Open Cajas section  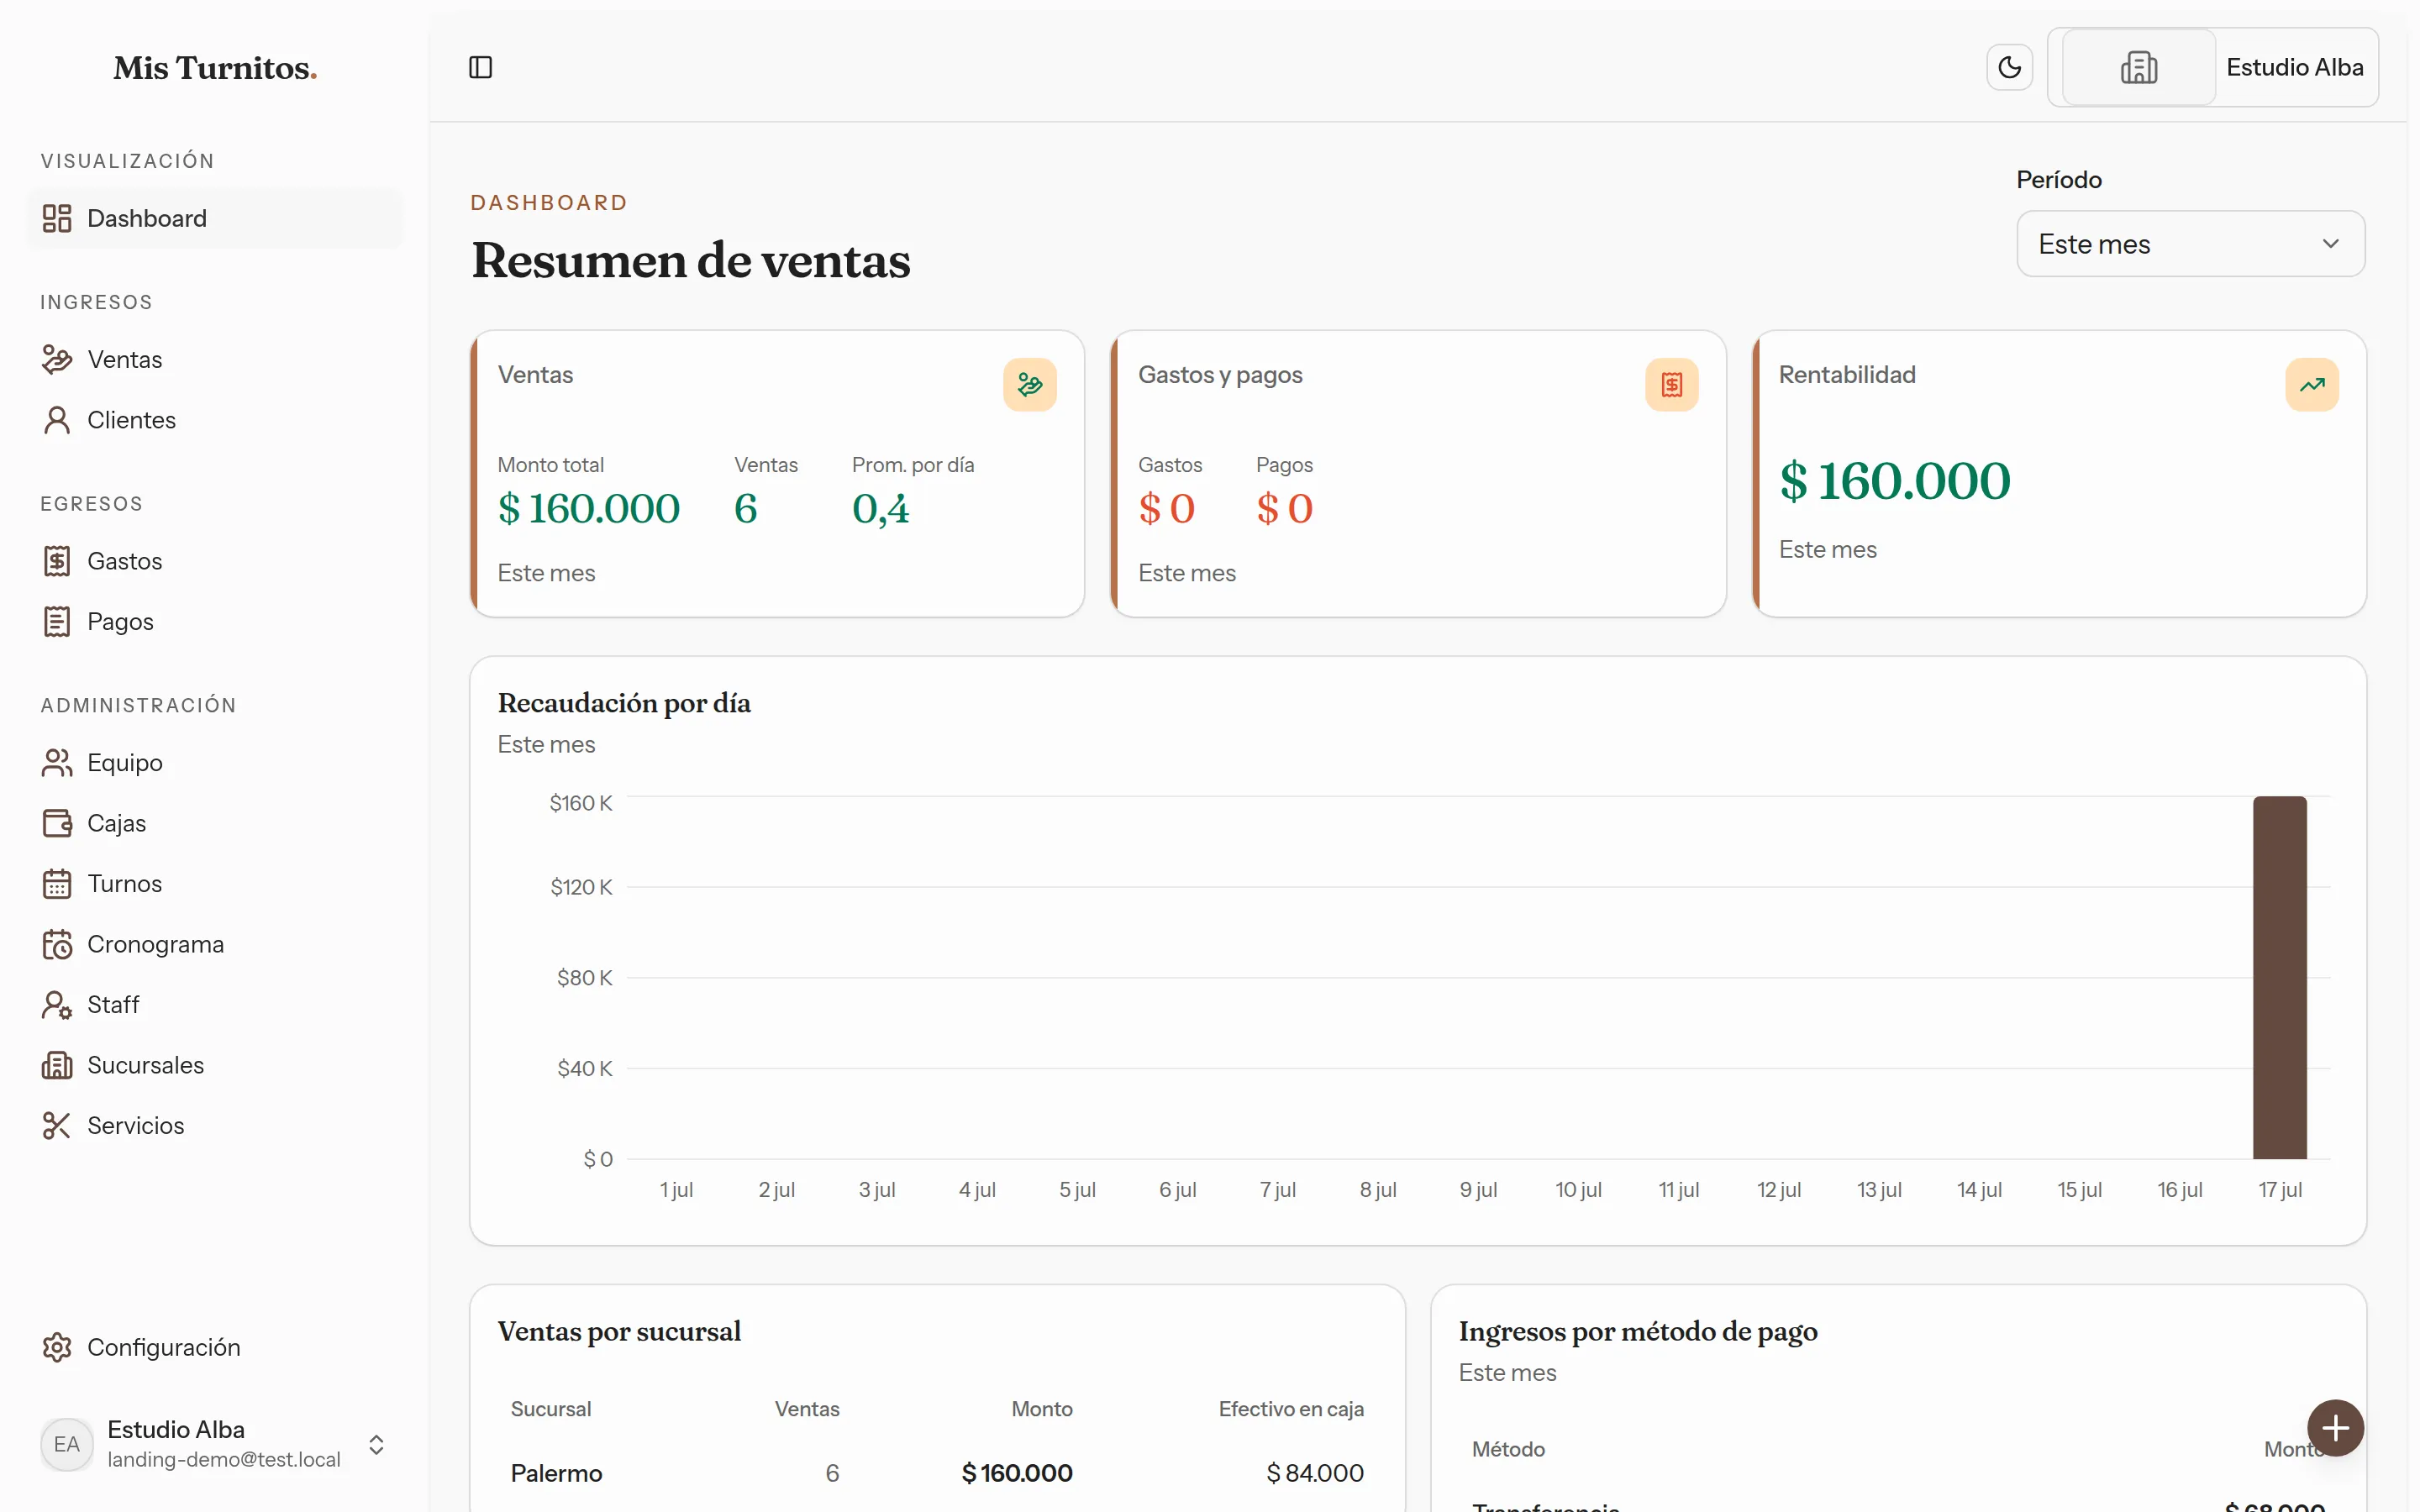pyautogui.click(x=216, y=823)
